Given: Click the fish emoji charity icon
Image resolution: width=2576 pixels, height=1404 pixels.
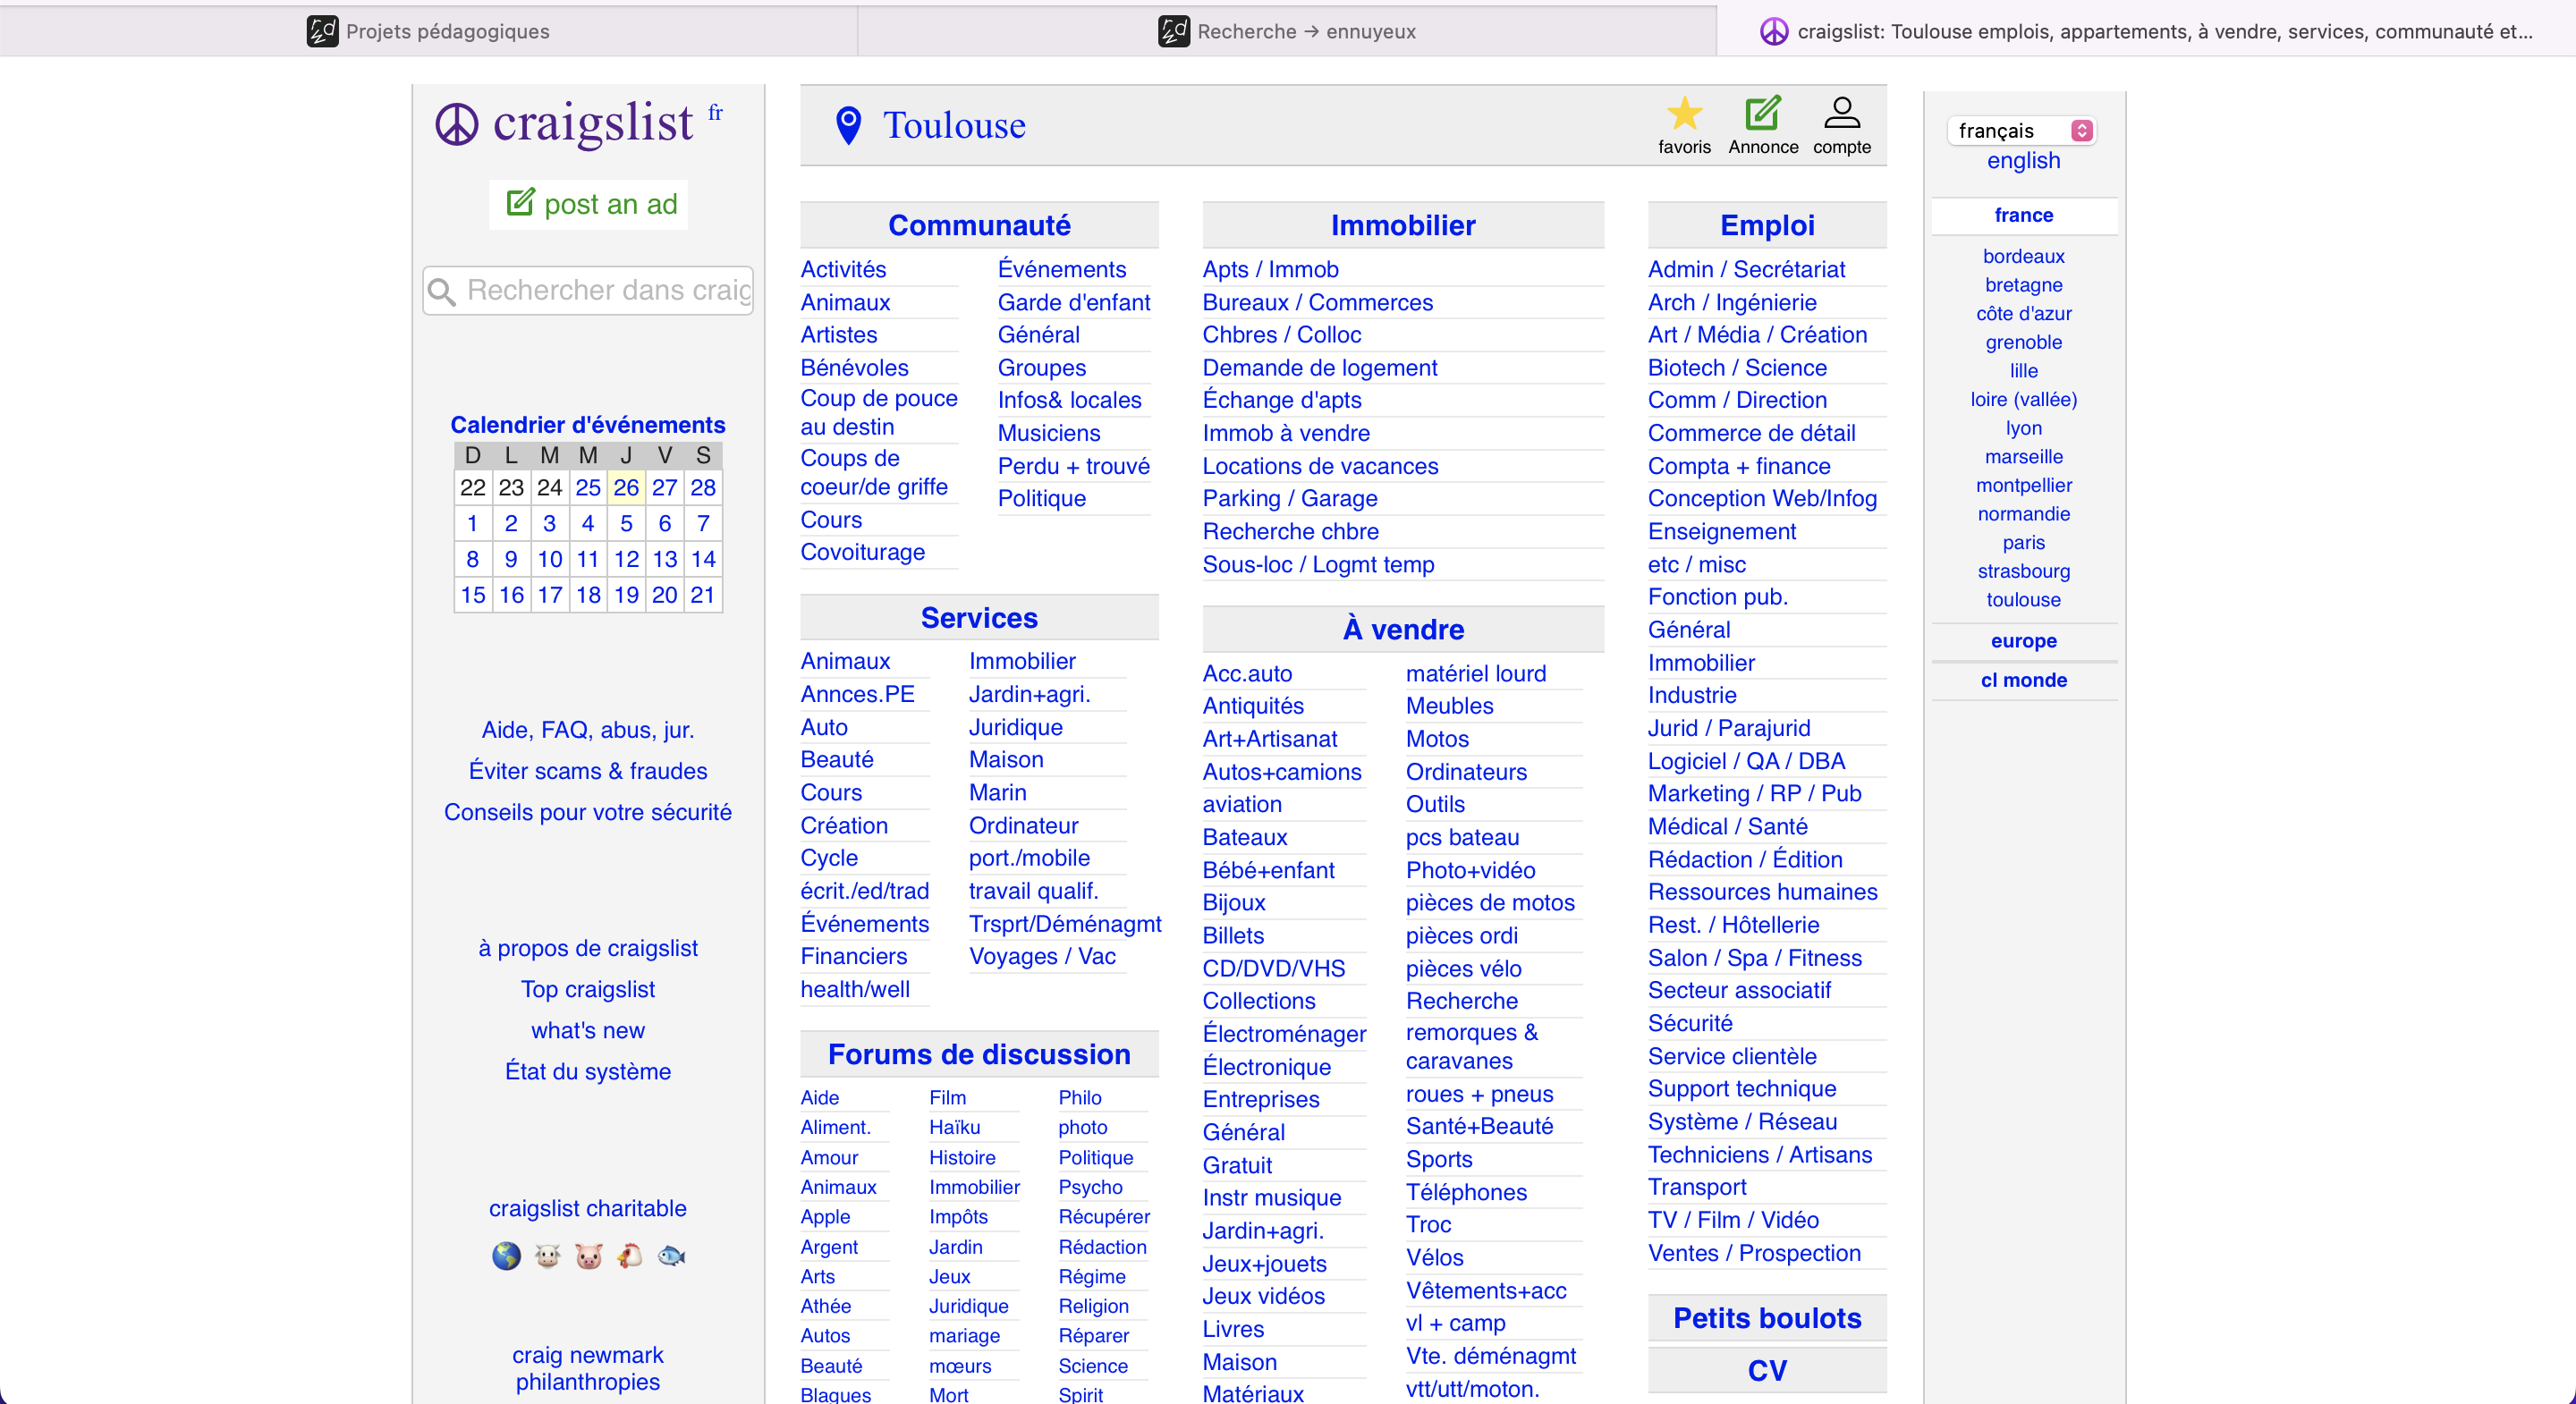Looking at the screenshot, I should click(671, 1256).
